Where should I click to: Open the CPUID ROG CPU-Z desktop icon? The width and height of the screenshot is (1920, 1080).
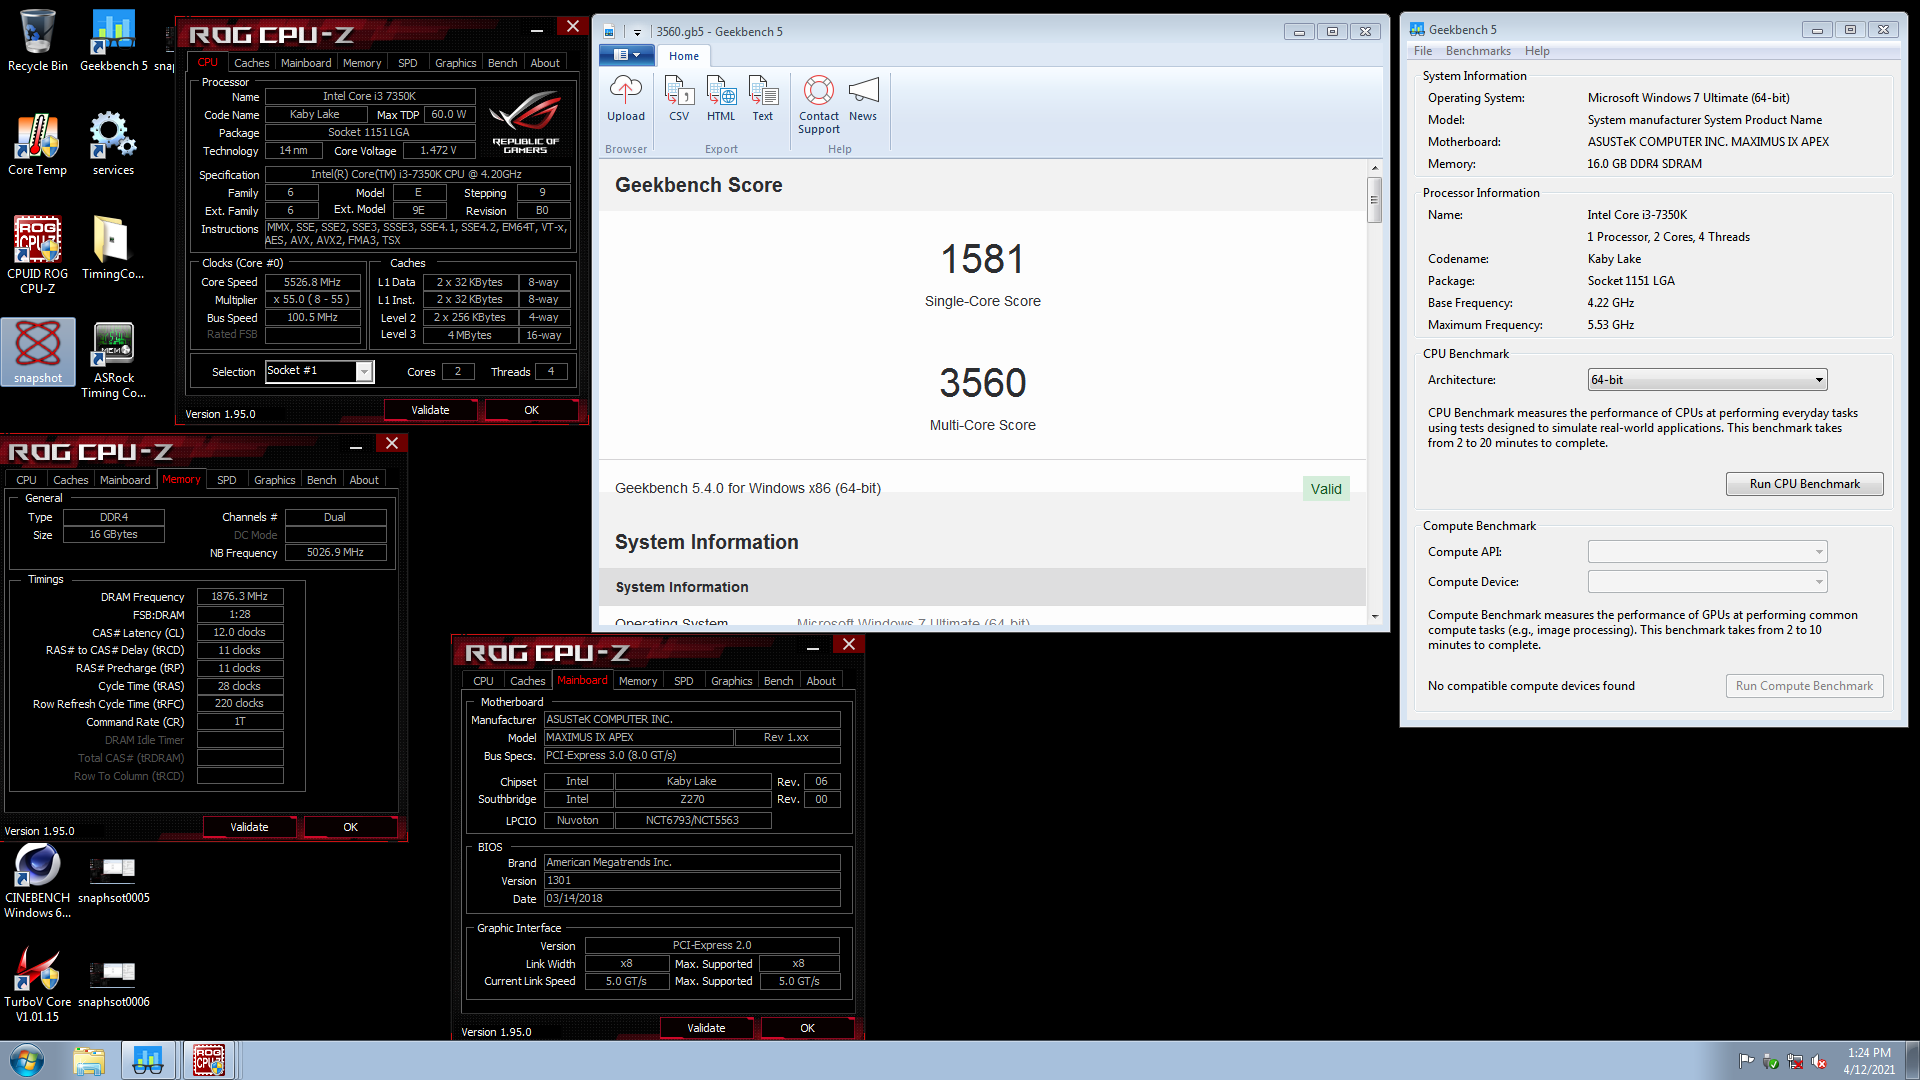38,255
